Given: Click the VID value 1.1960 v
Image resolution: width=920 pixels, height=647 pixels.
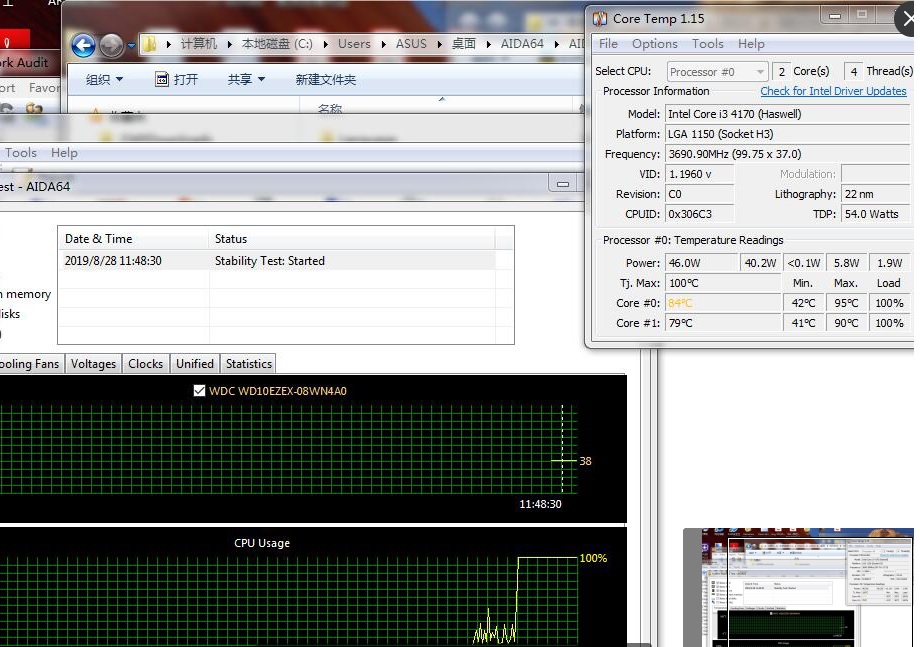Looking at the screenshot, I should click(x=699, y=174).
